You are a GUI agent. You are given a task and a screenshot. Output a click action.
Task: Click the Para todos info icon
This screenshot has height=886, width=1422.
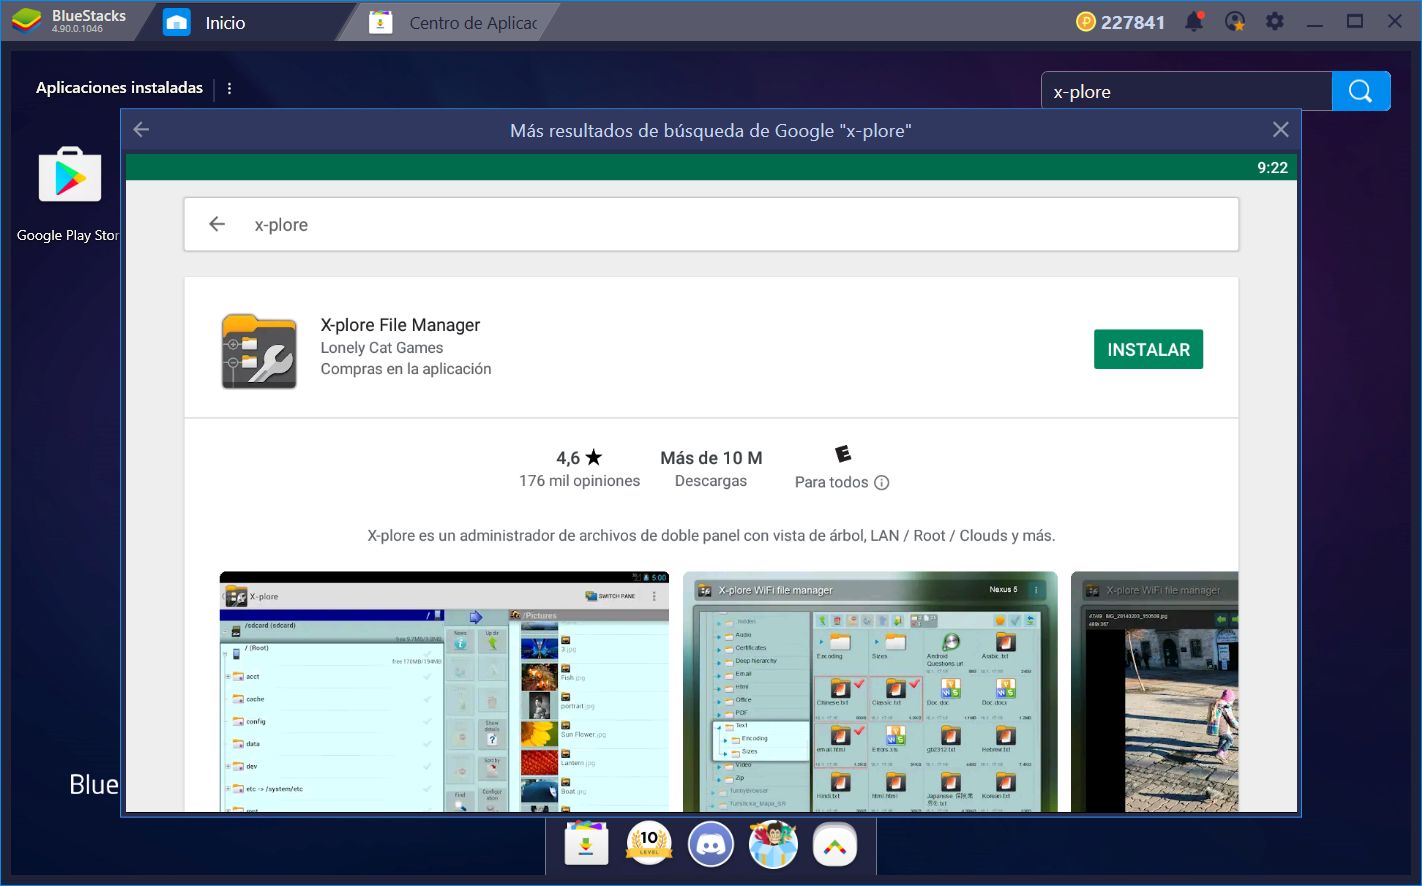[881, 482]
